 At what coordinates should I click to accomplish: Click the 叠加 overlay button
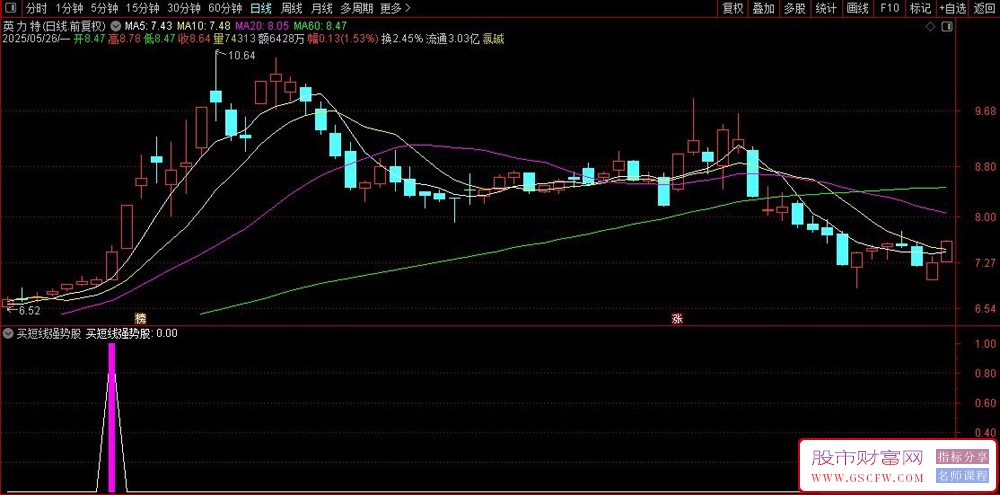pyautogui.click(x=763, y=8)
